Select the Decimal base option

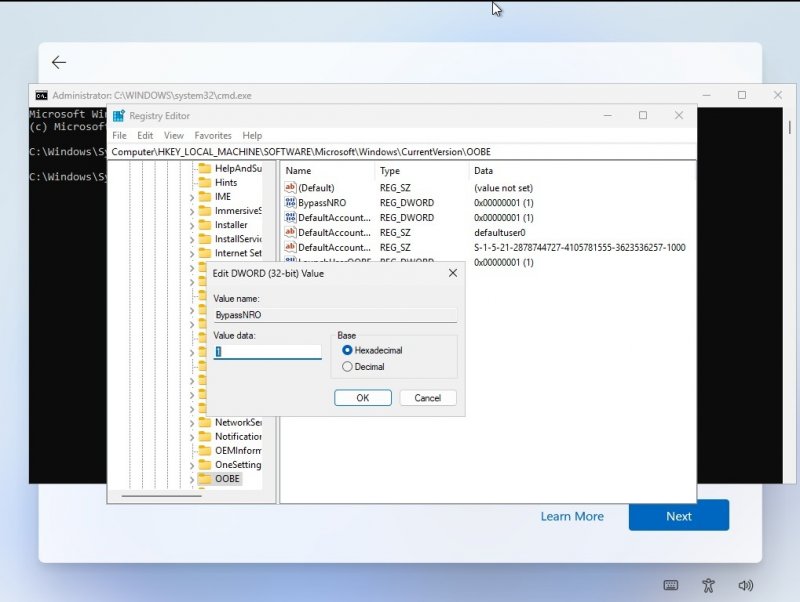[348, 367]
